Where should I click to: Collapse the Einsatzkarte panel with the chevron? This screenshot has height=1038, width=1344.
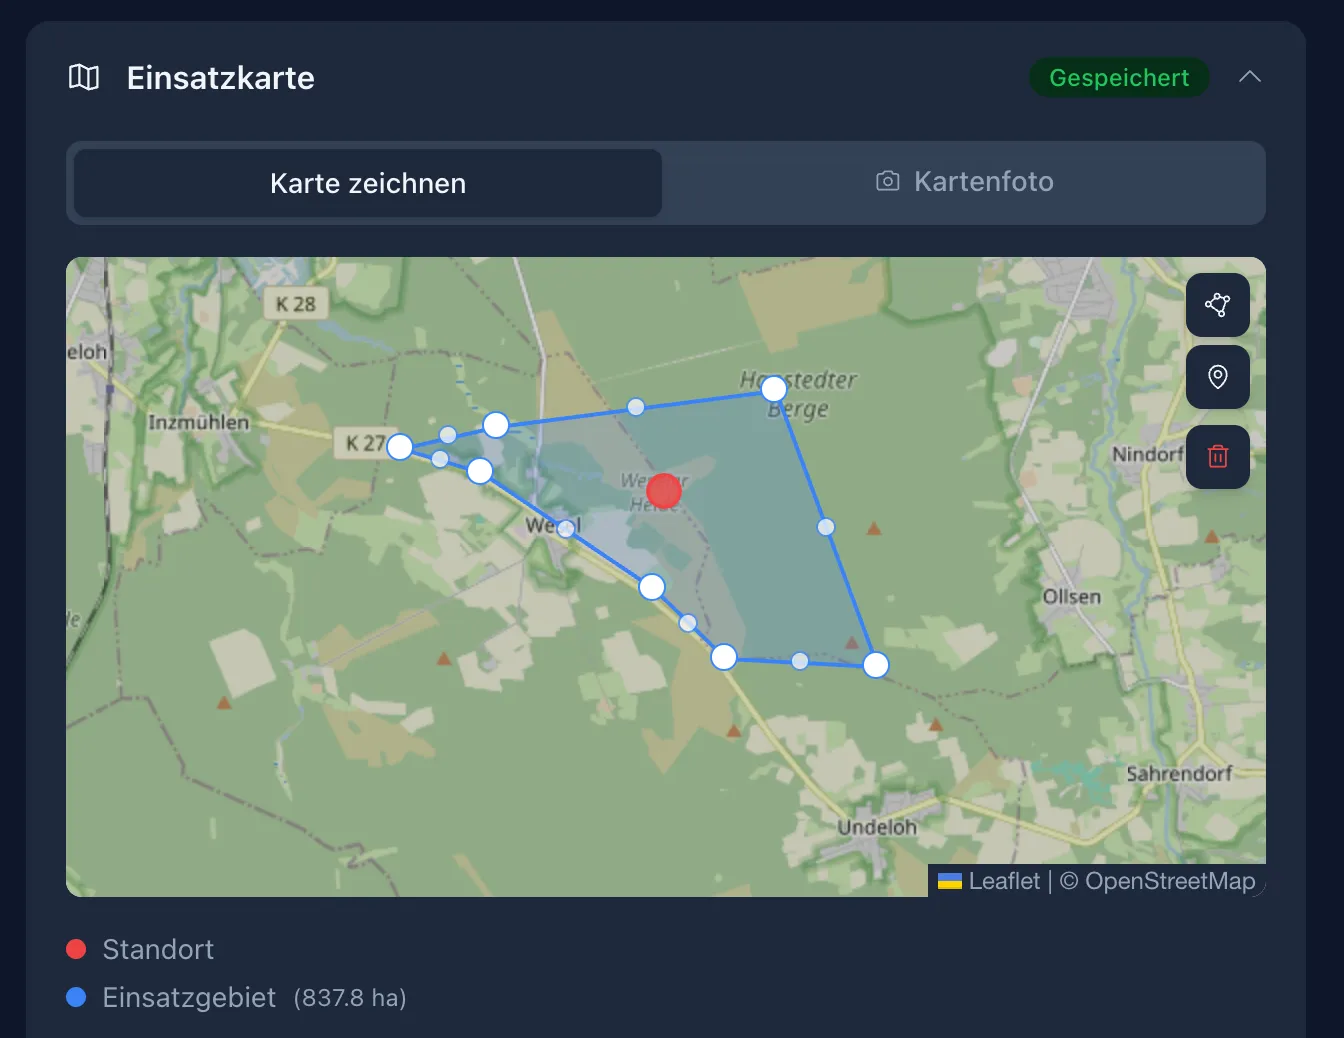[x=1250, y=76]
